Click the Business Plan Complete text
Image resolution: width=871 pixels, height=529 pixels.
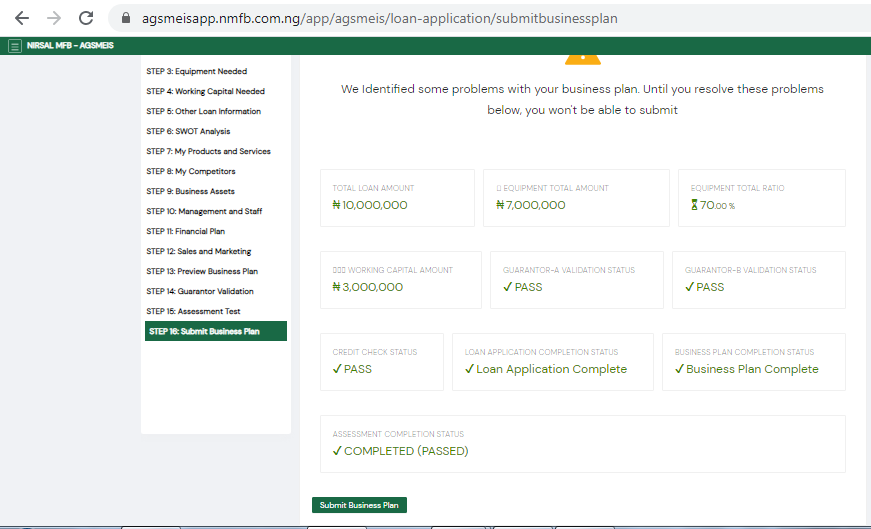(752, 370)
